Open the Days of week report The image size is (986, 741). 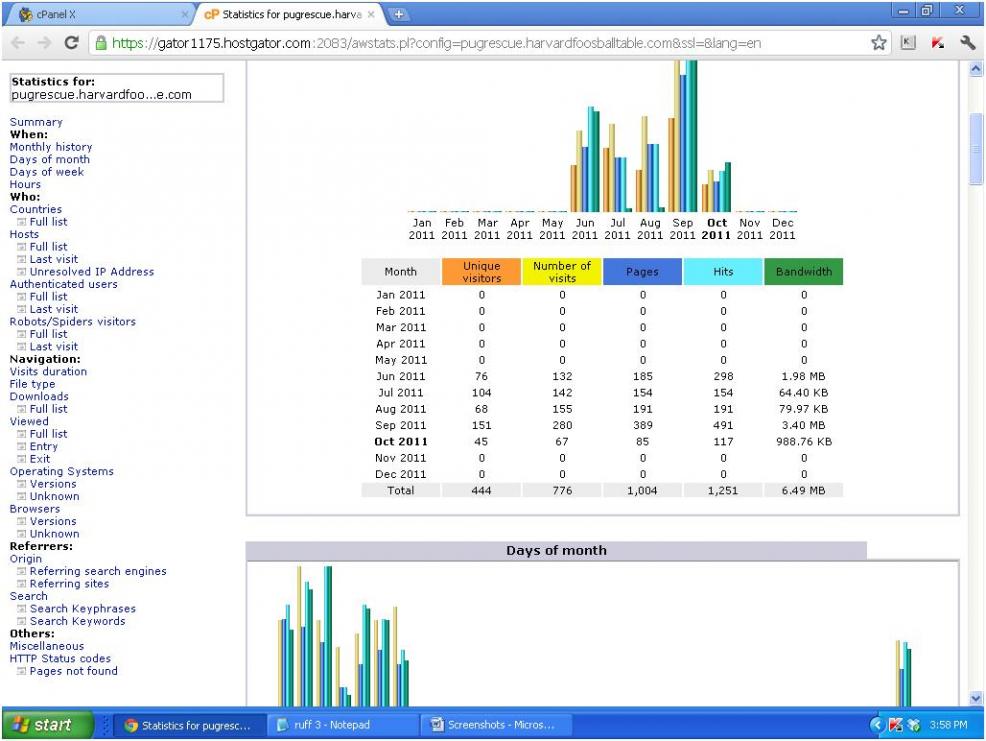pyautogui.click(x=46, y=172)
